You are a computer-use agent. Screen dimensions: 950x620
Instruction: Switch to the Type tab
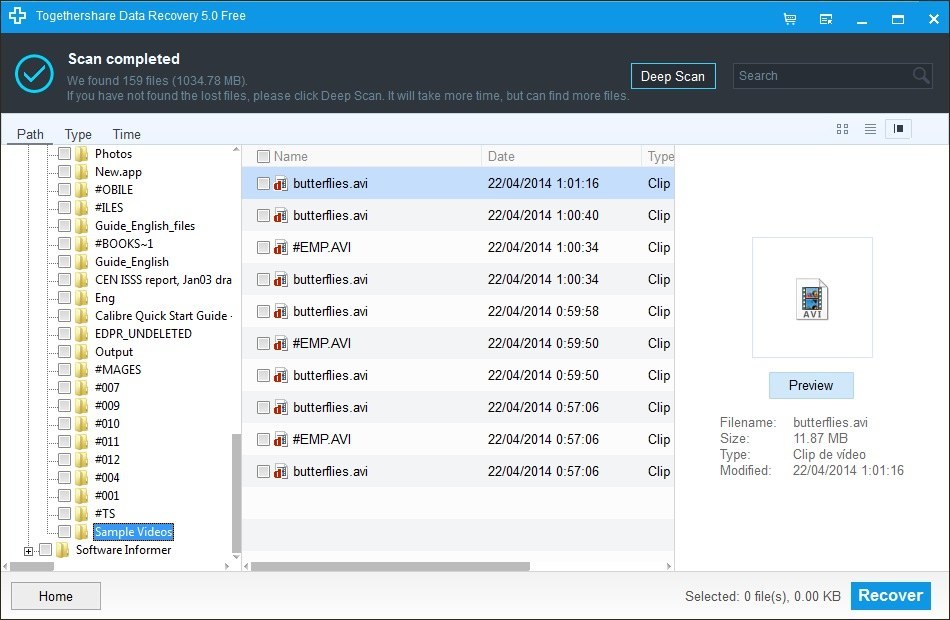point(78,133)
